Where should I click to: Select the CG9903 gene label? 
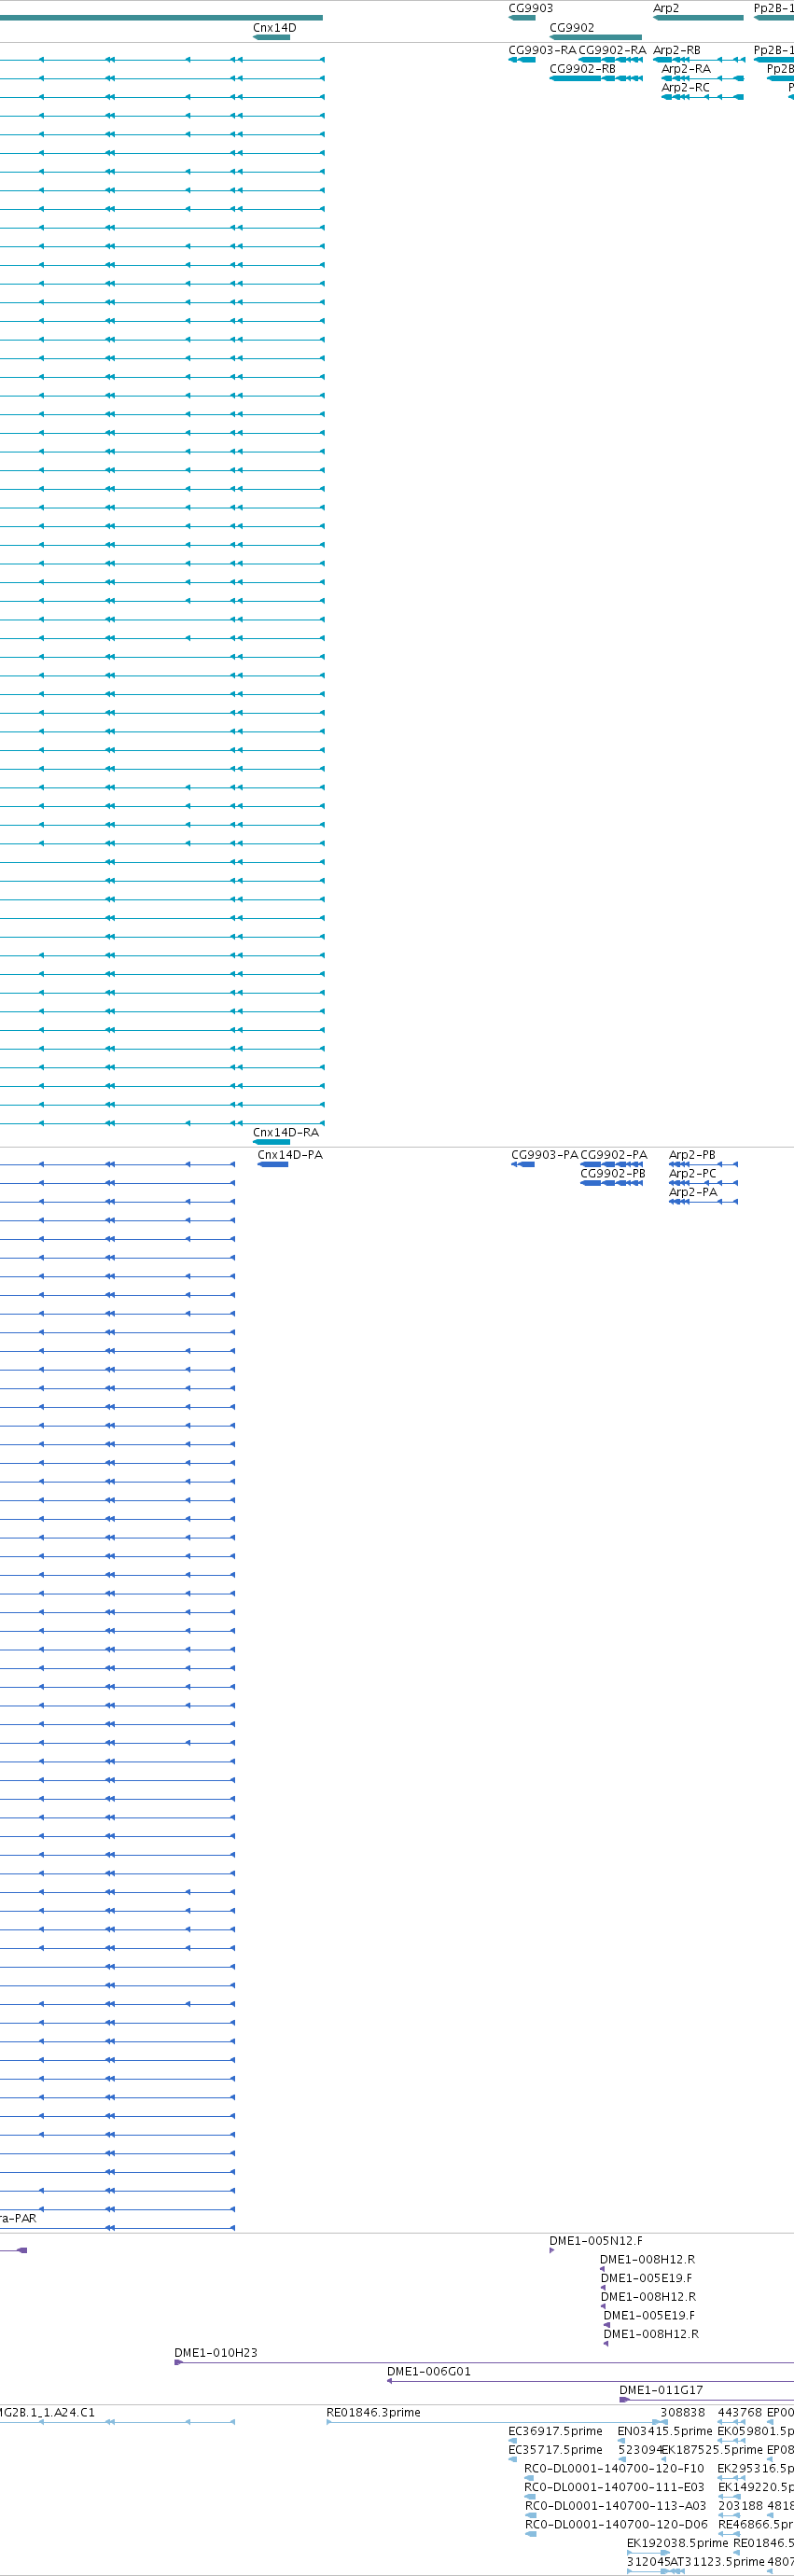point(530,8)
